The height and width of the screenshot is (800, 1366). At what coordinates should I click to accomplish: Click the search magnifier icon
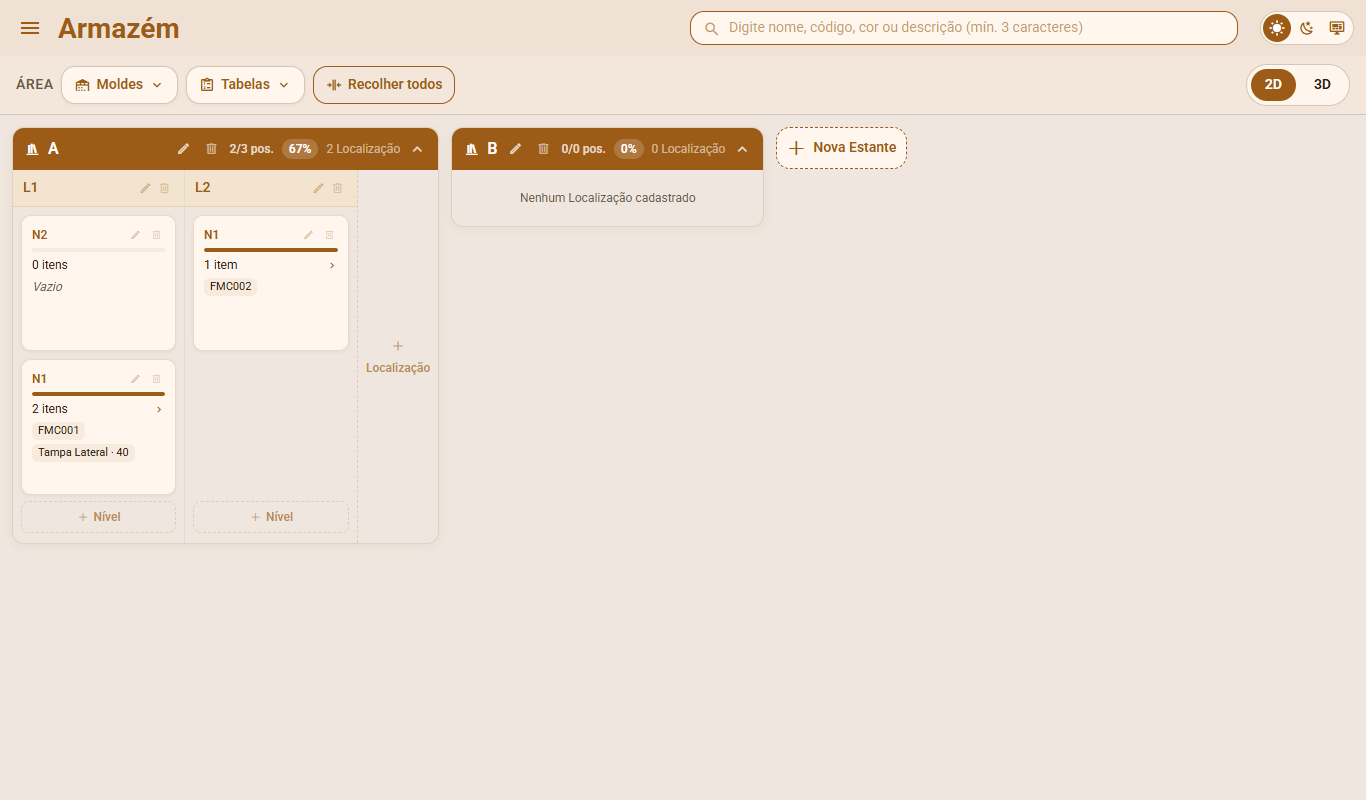tap(712, 29)
